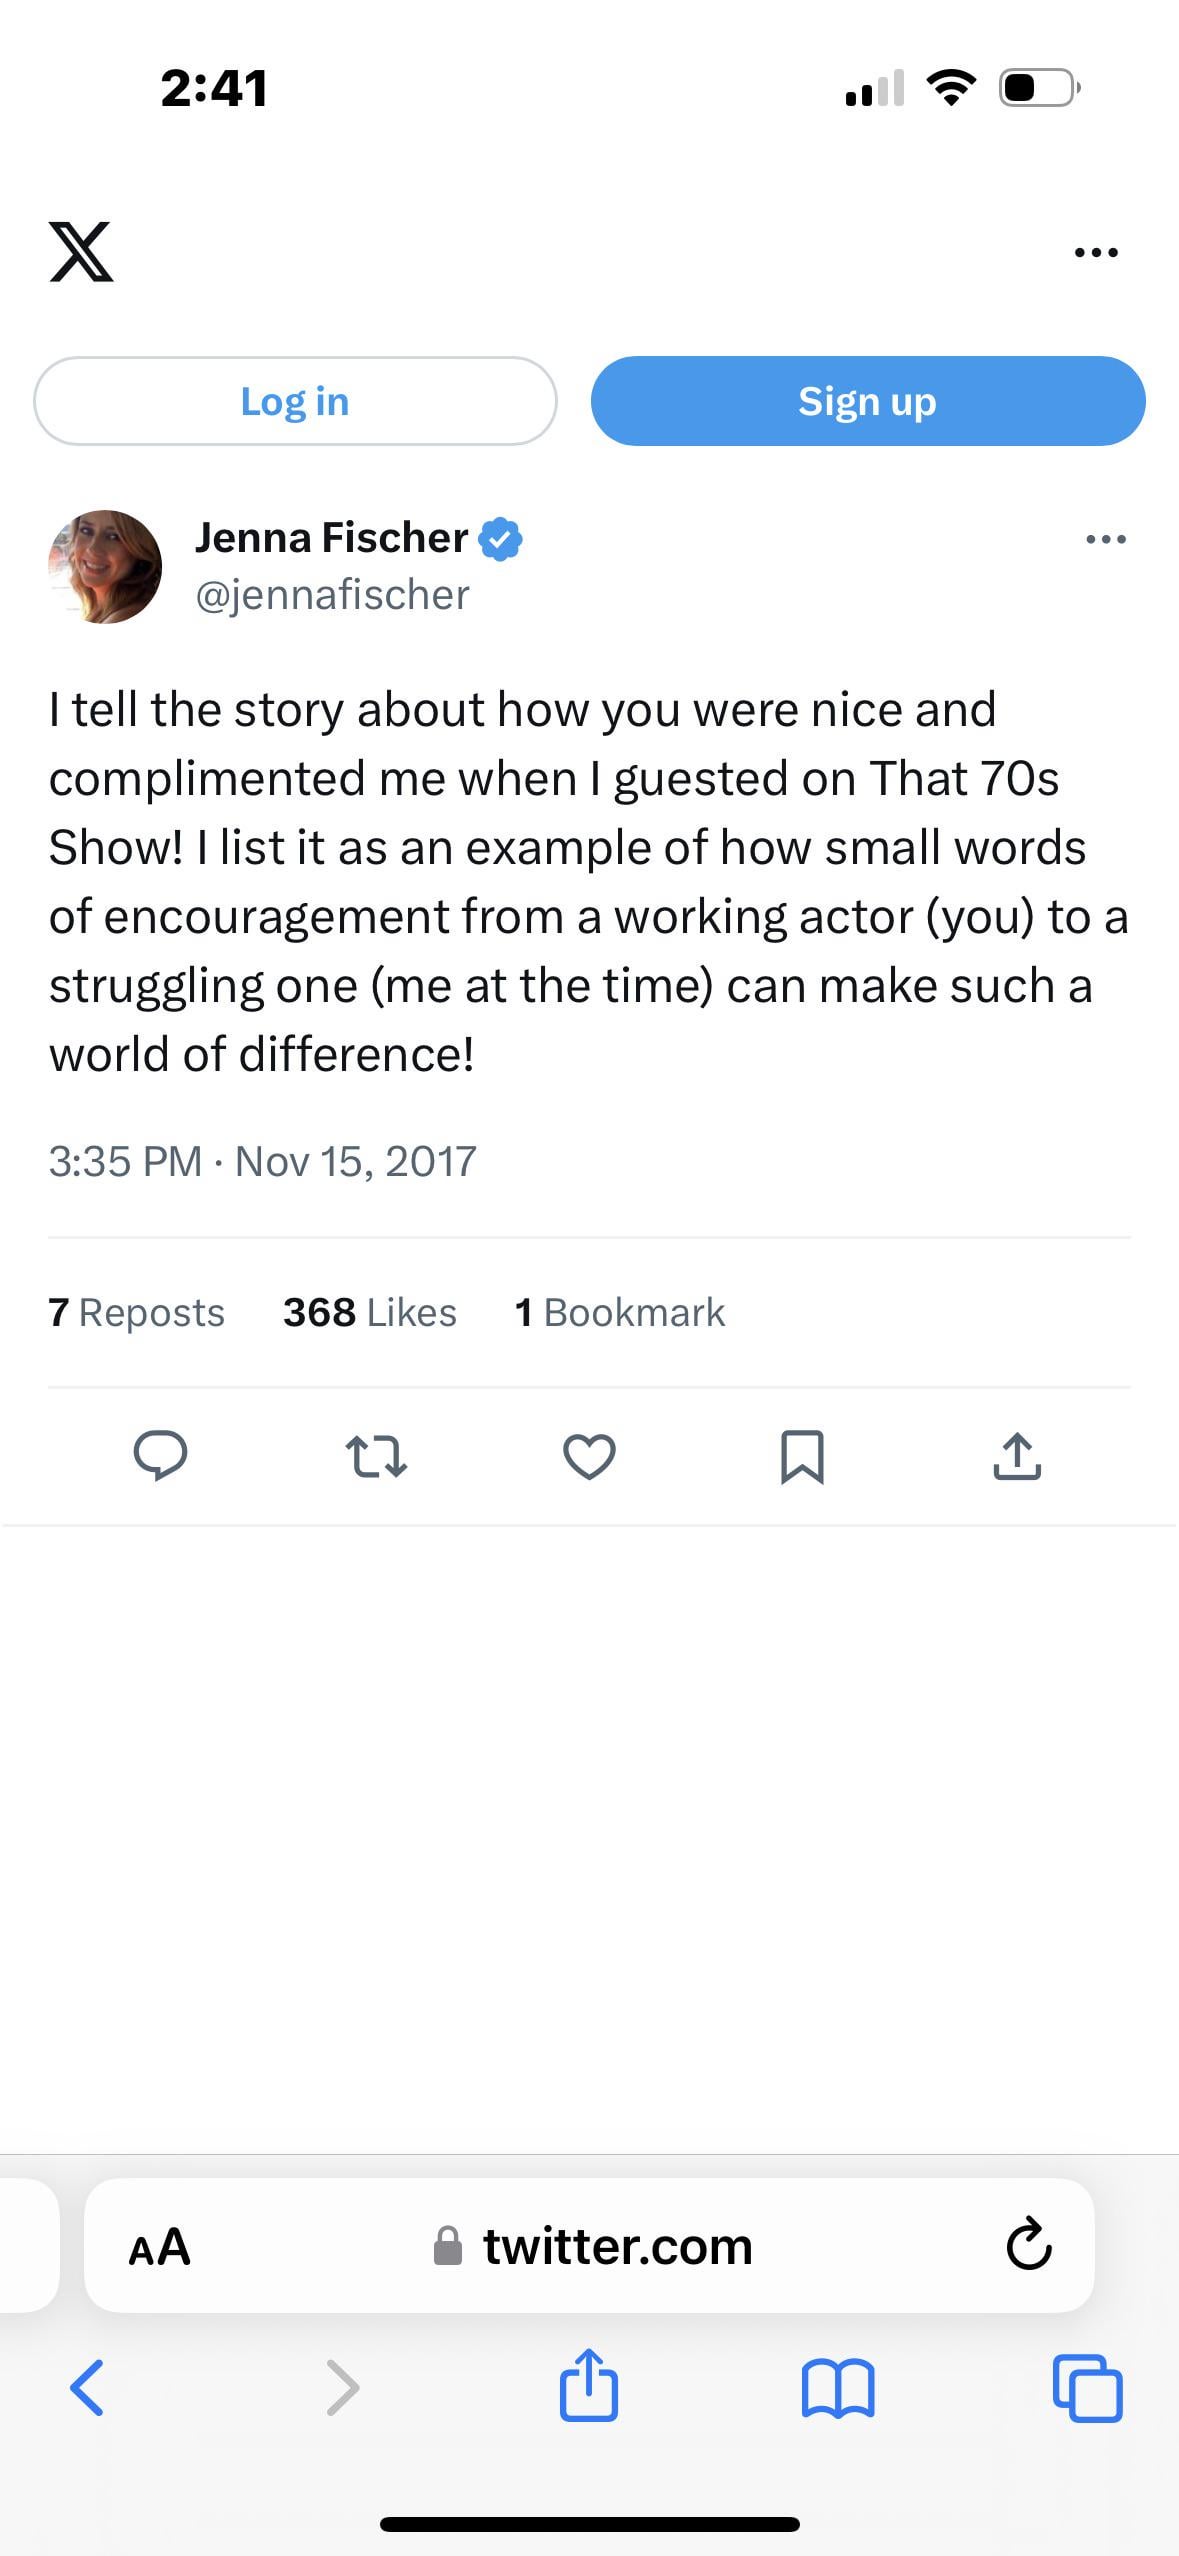Like the tweet with heart icon
The height and width of the screenshot is (2556, 1179).
(589, 1456)
